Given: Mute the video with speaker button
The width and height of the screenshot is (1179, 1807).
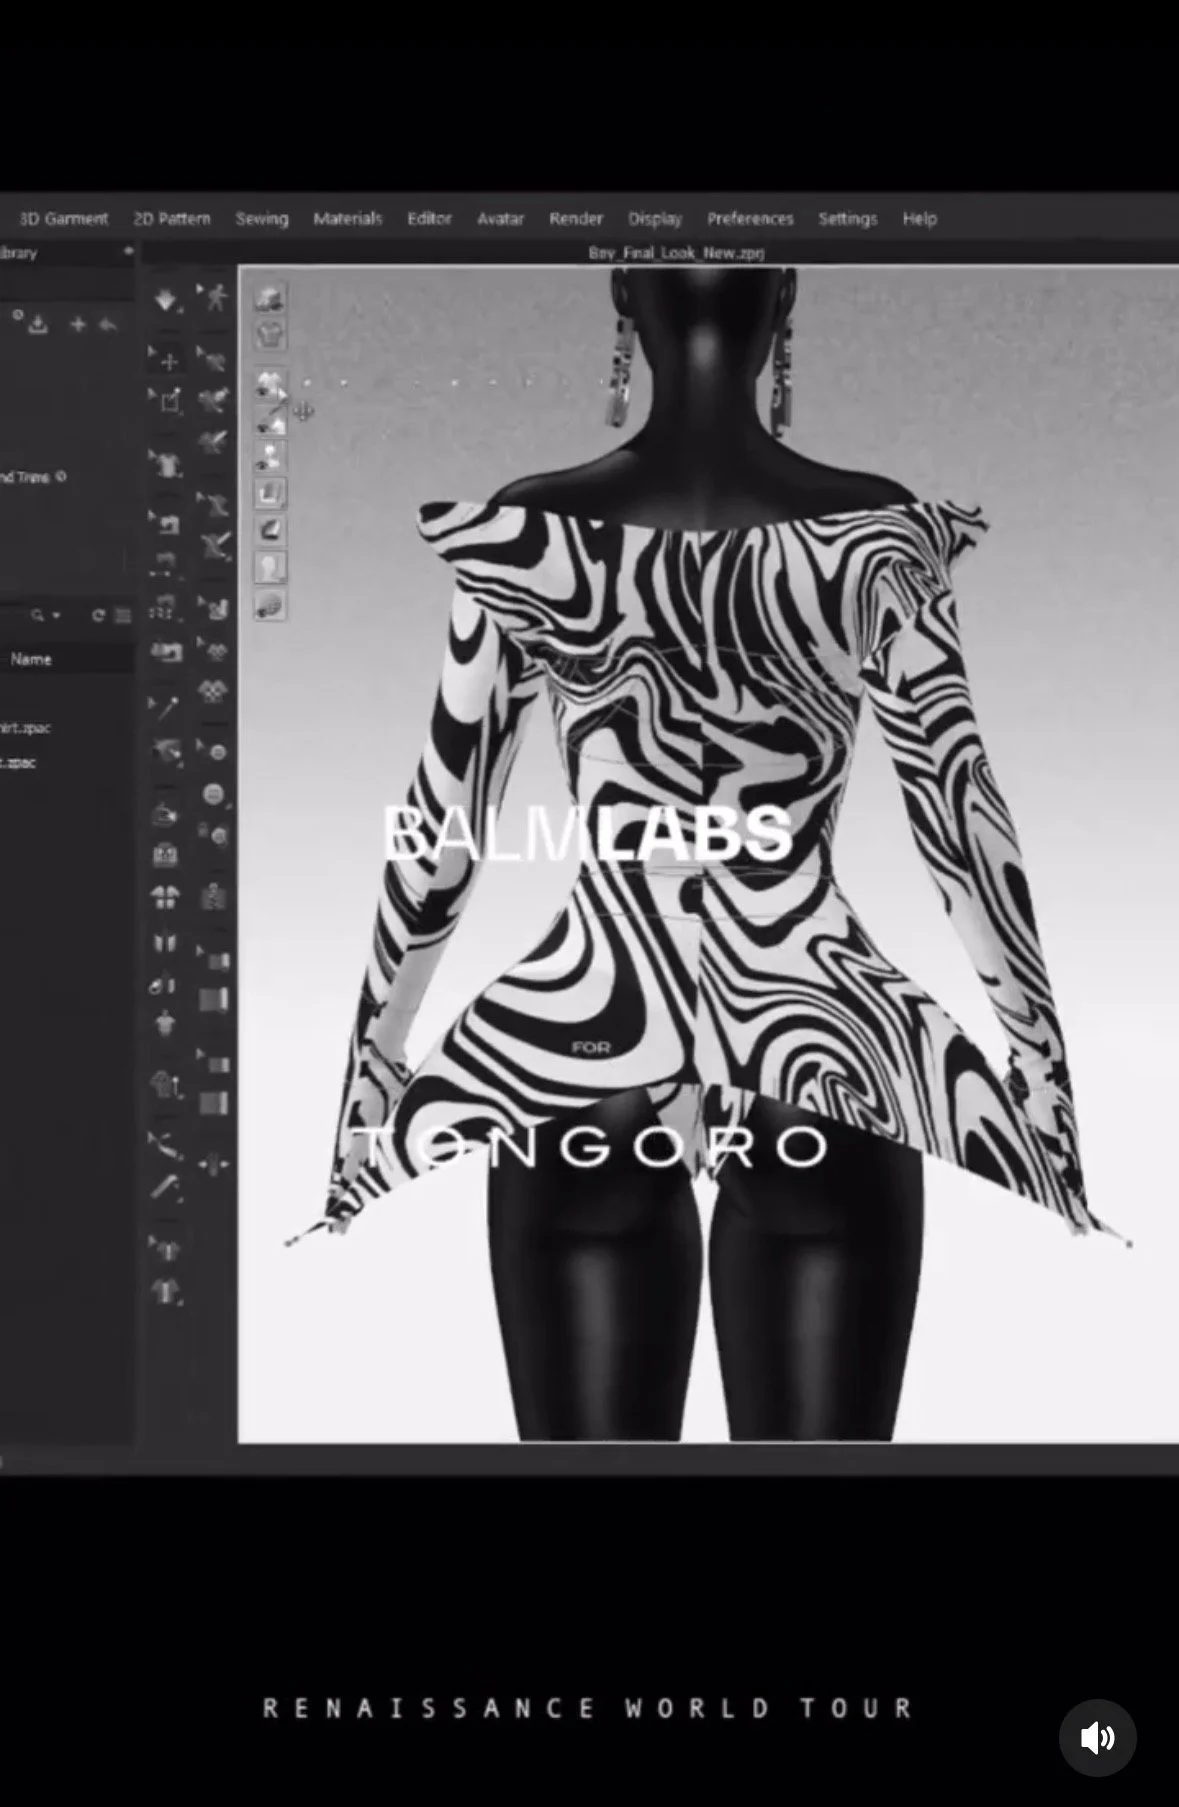Looking at the screenshot, I should 1097,1737.
